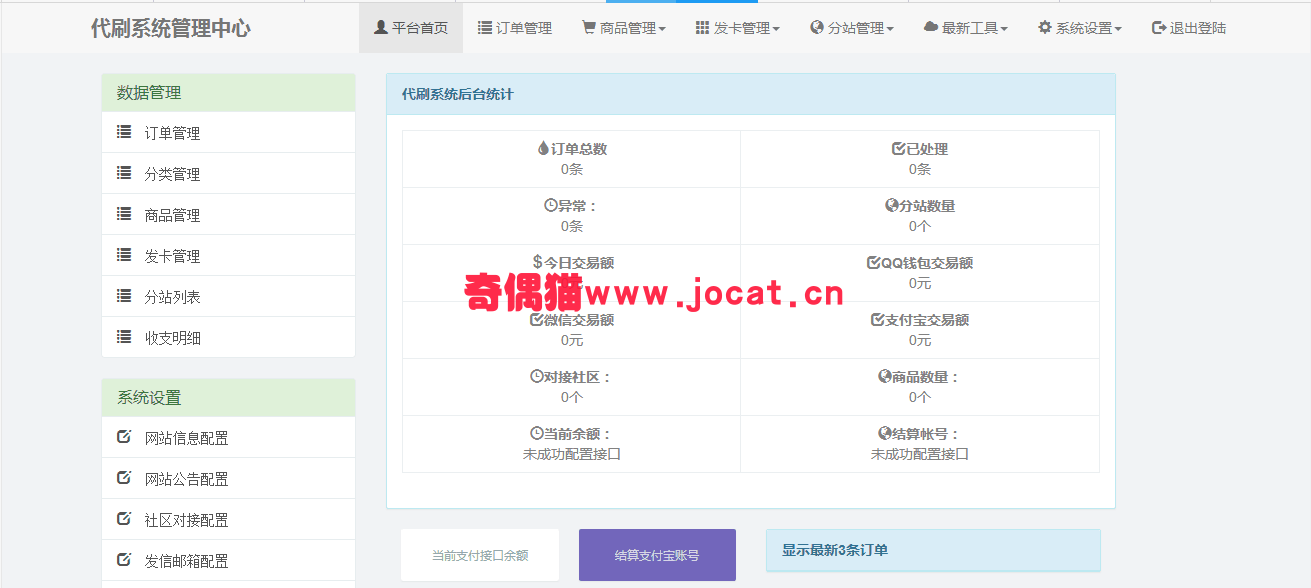Expand the 系统设置 dropdown in navbar
The image size is (1311, 588).
tap(1080, 28)
